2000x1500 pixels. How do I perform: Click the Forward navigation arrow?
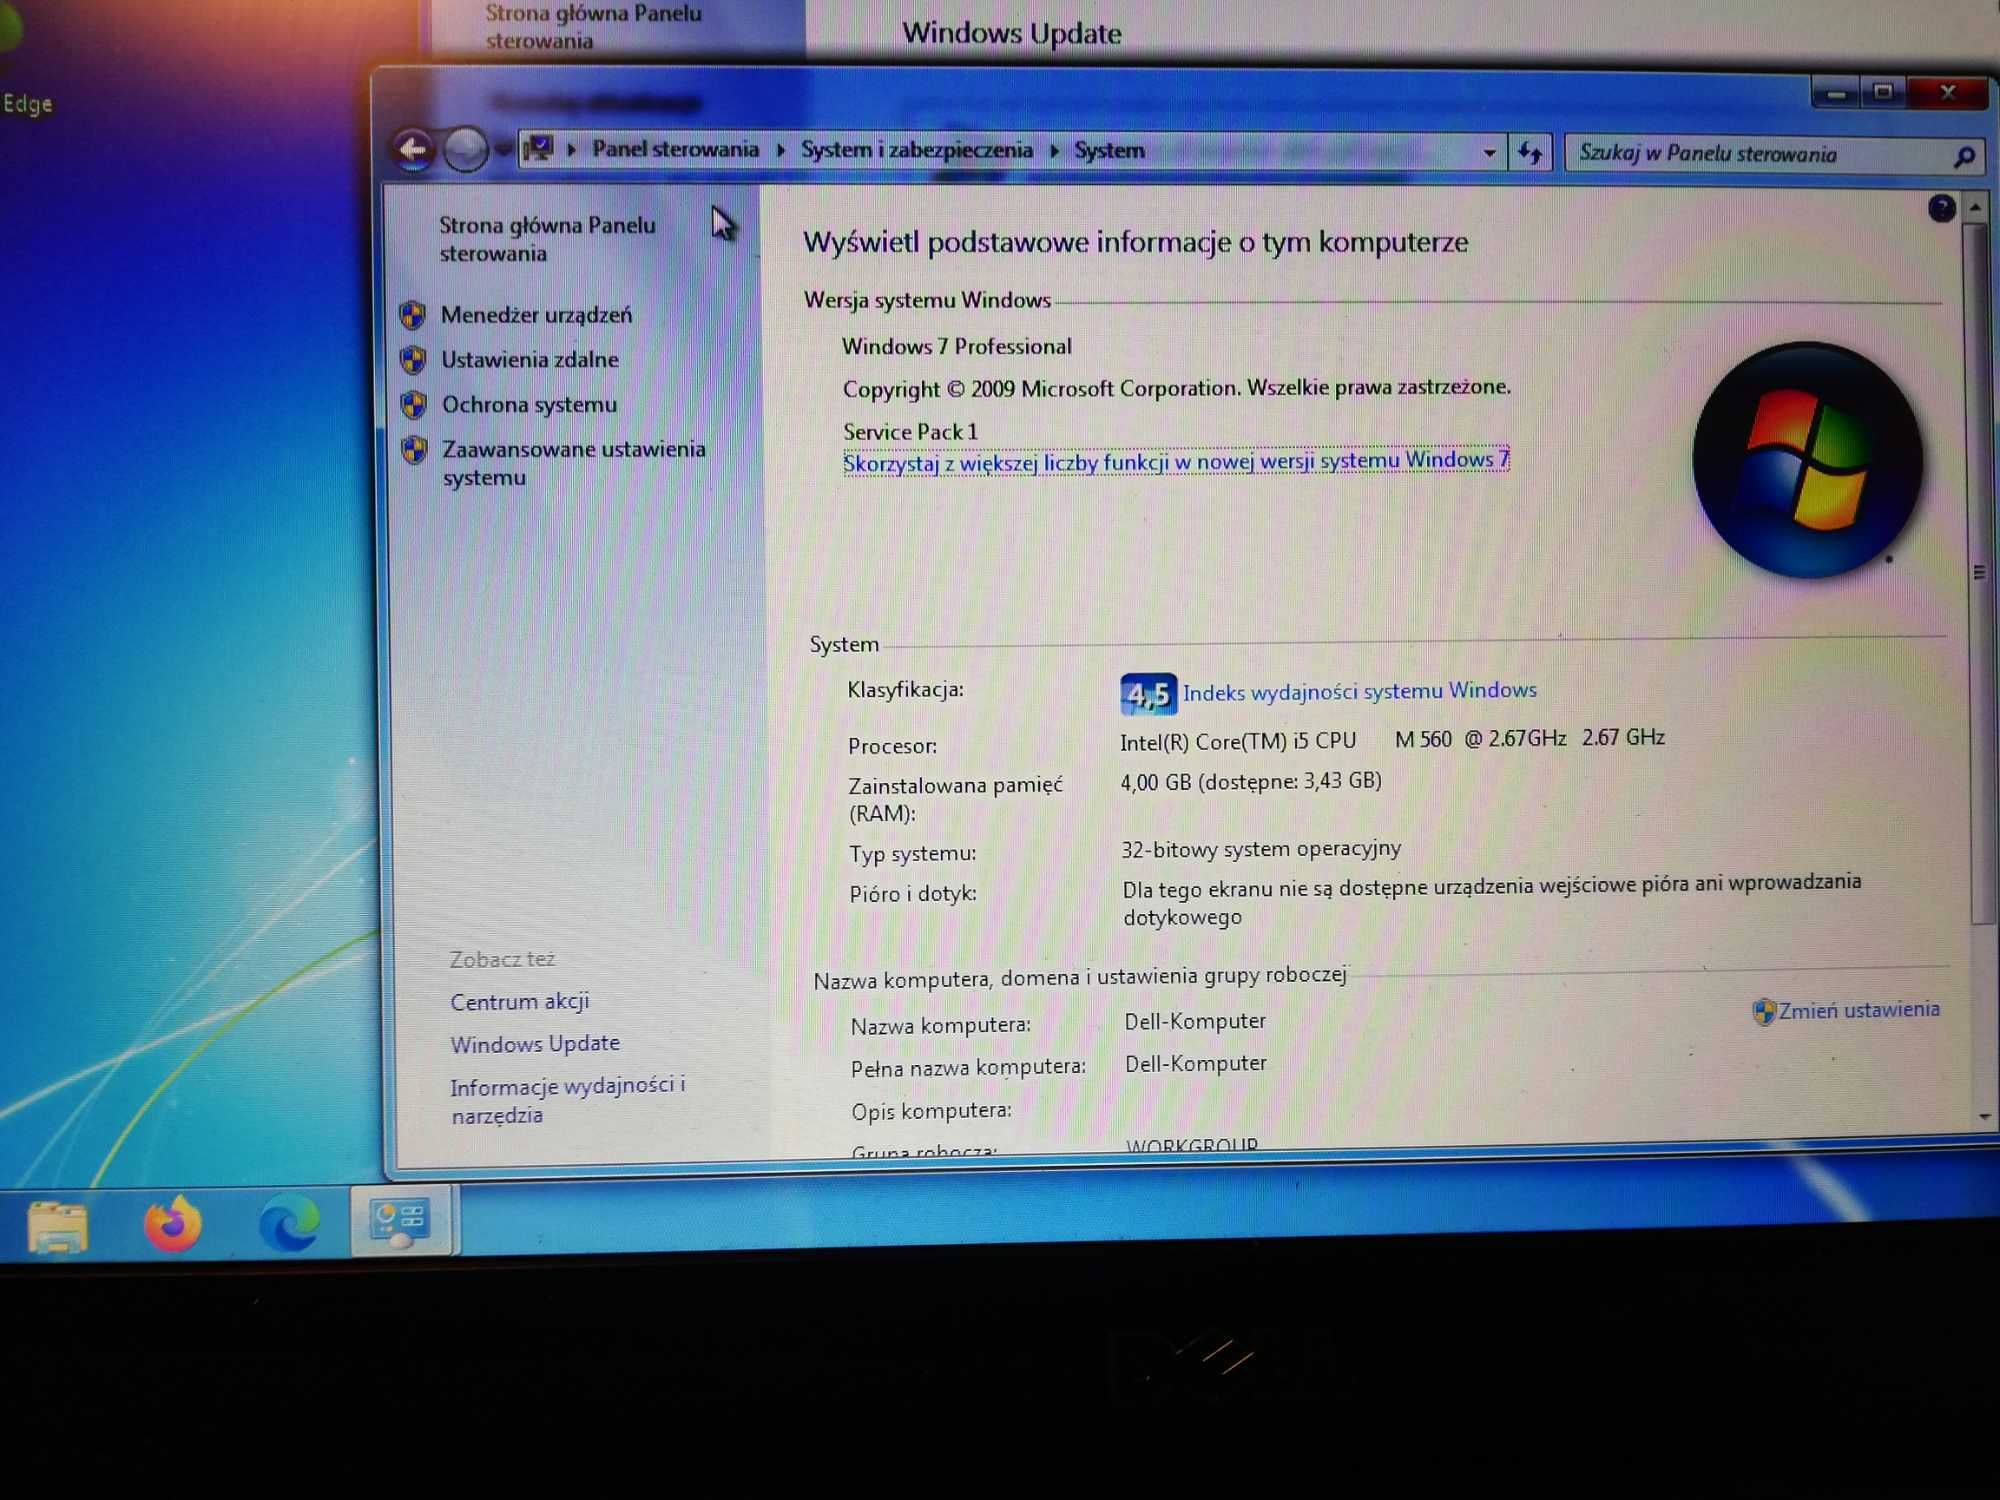pyautogui.click(x=465, y=150)
